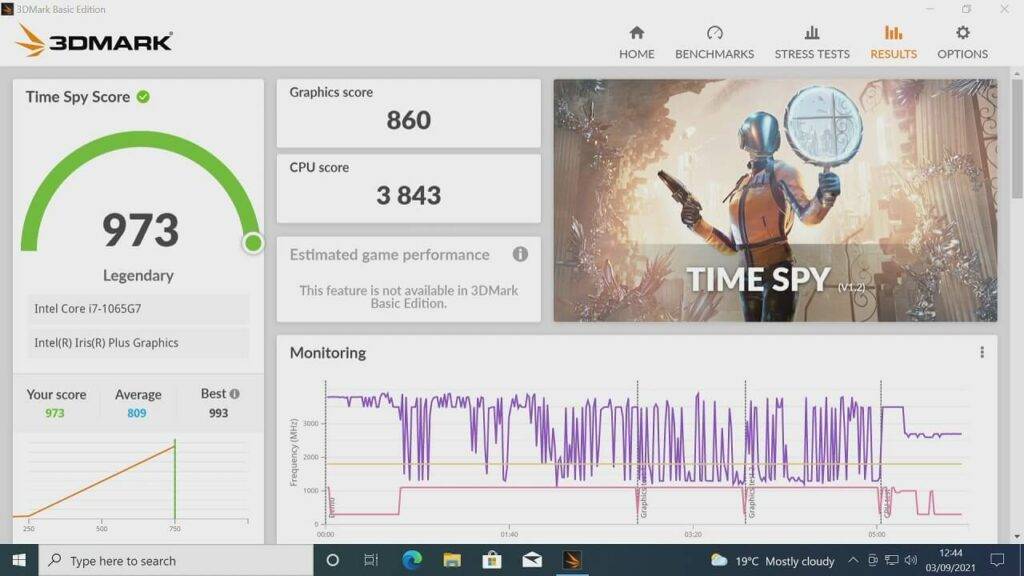This screenshot has height=576, width=1024.
Task: Open OPTIONS gear tab
Action: coord(962,42)
